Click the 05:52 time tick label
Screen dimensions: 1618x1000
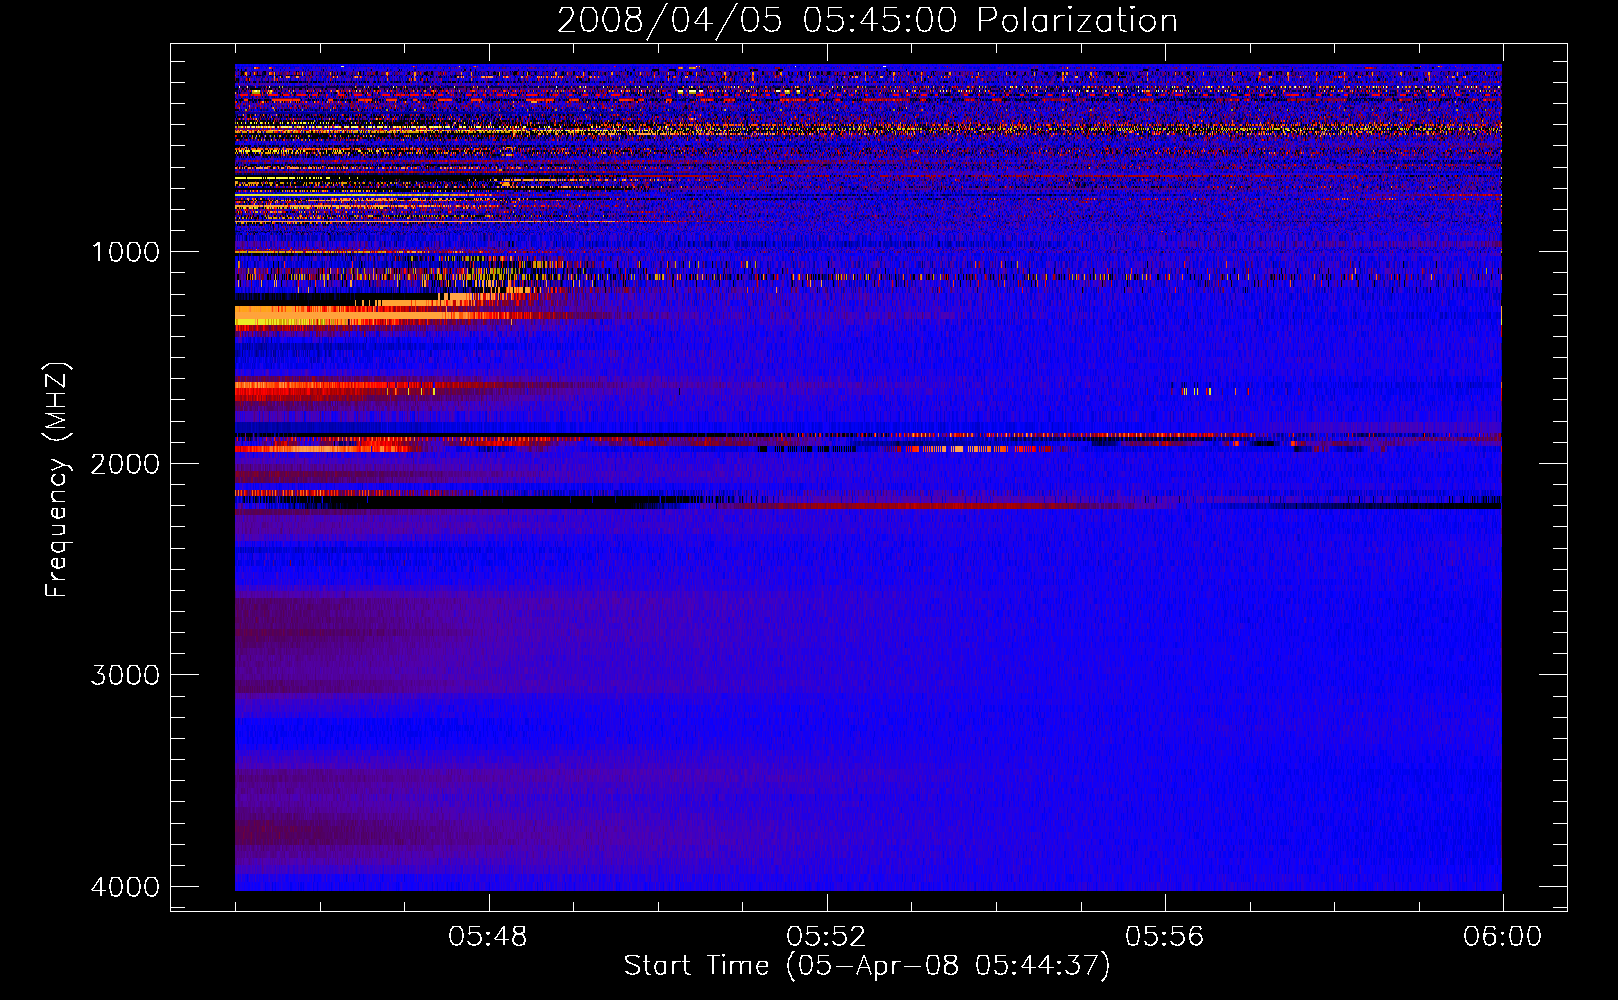(x=826, y=937)
